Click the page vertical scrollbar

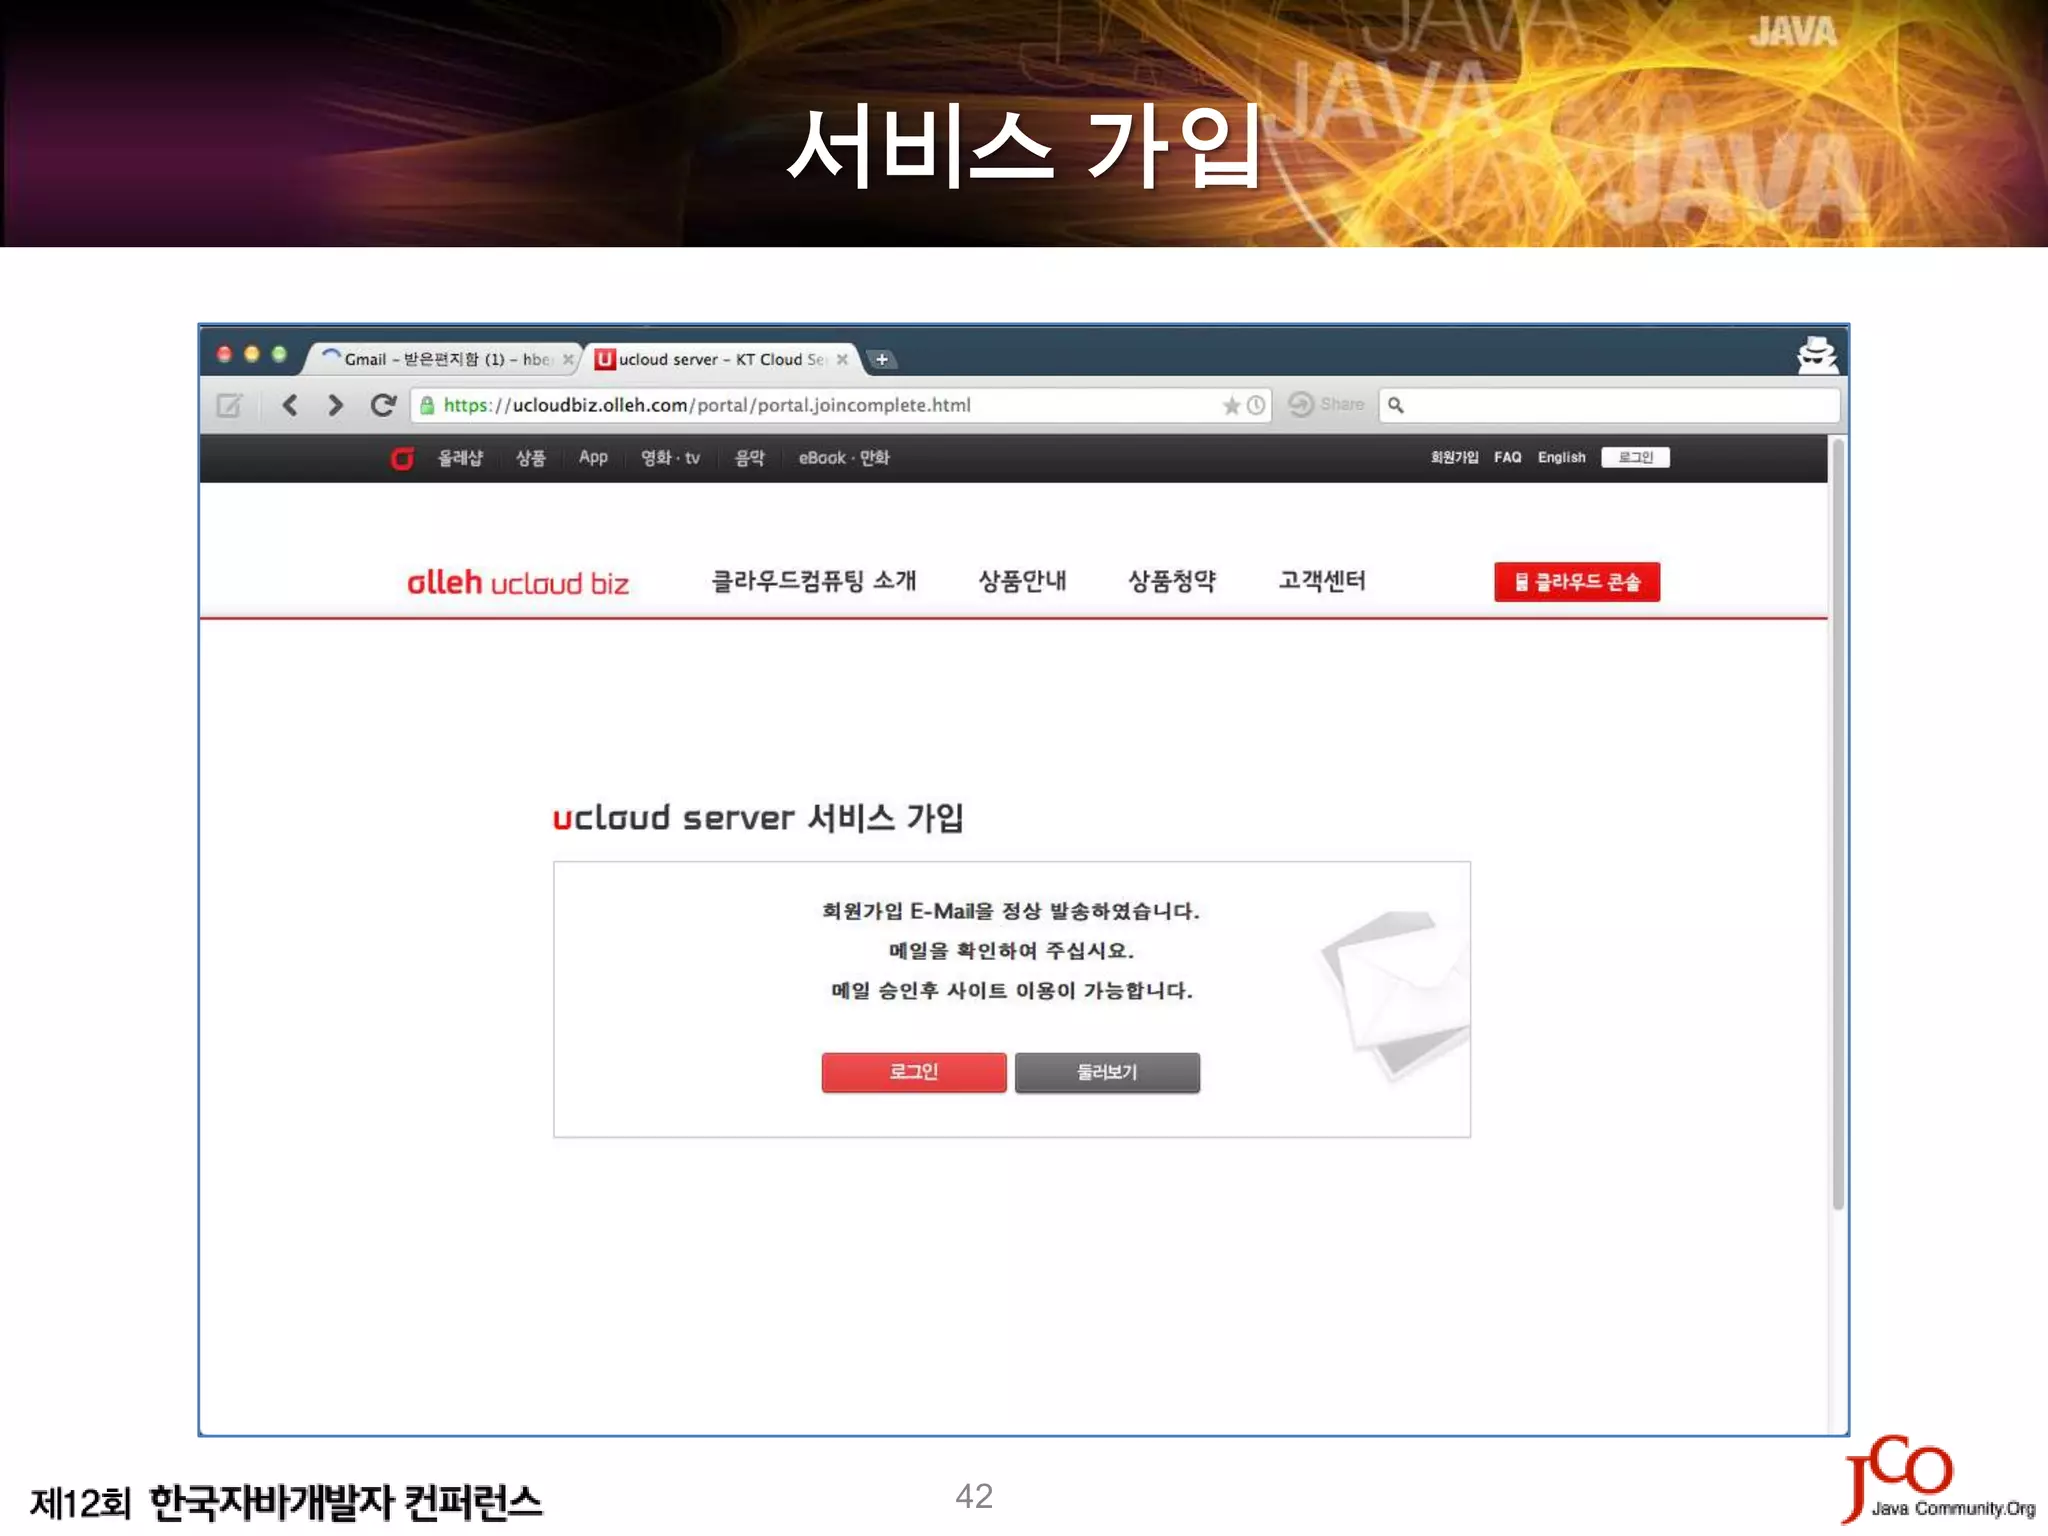[1837, 825]
